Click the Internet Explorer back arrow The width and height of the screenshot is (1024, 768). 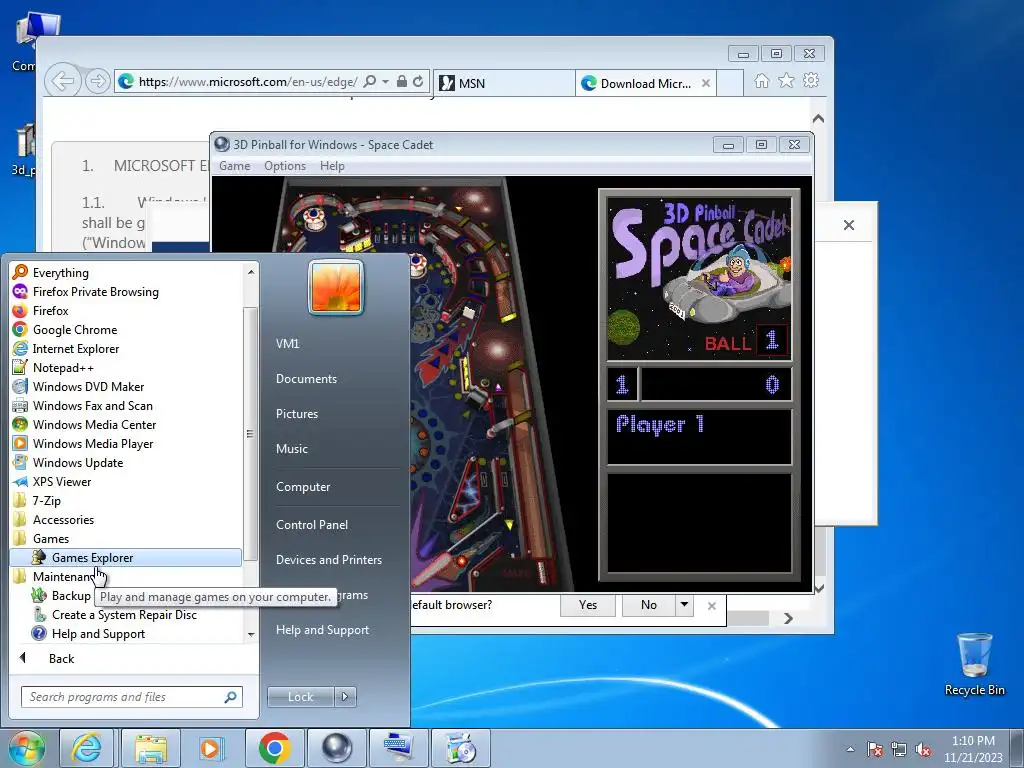(63, 82)
